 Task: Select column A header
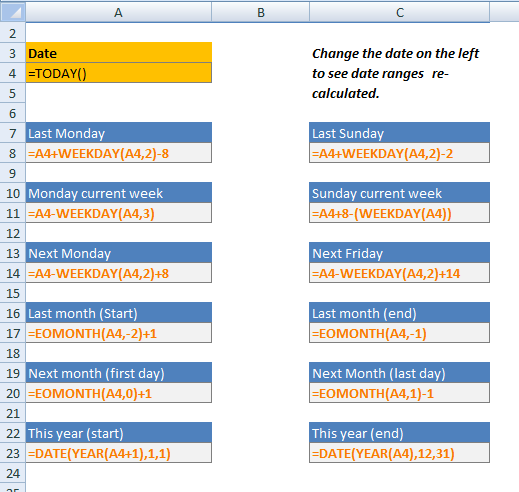pyautogui.click(x=118, y=13)
